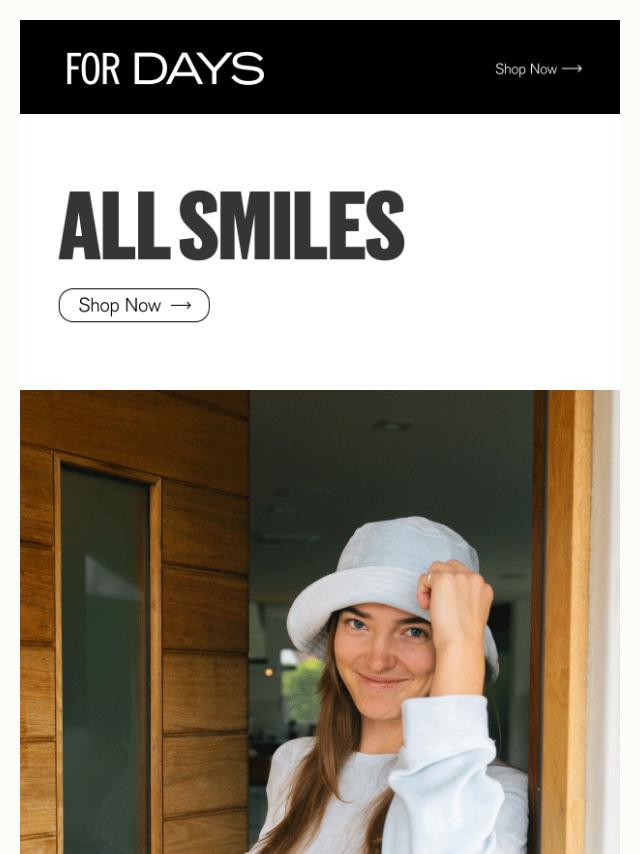
Task: Click the word DAYS in logo
Action: click(x=199, y=69)
